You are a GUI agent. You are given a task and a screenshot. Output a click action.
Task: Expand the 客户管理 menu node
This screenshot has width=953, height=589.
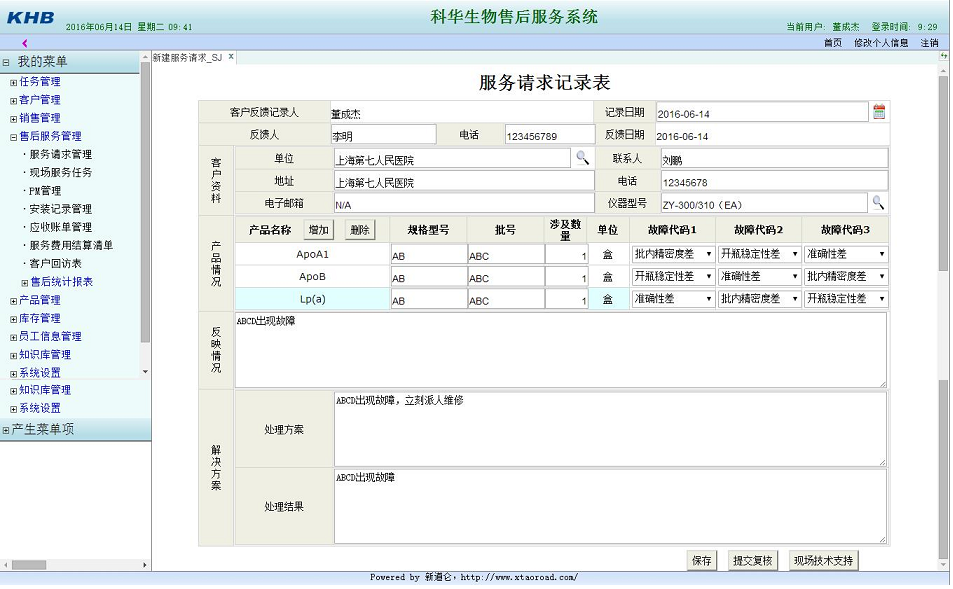[x=13, y=100]
